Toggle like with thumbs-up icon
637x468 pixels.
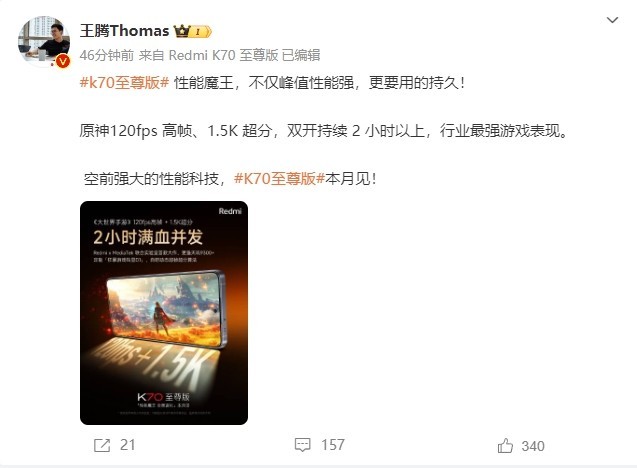point(505,446)
